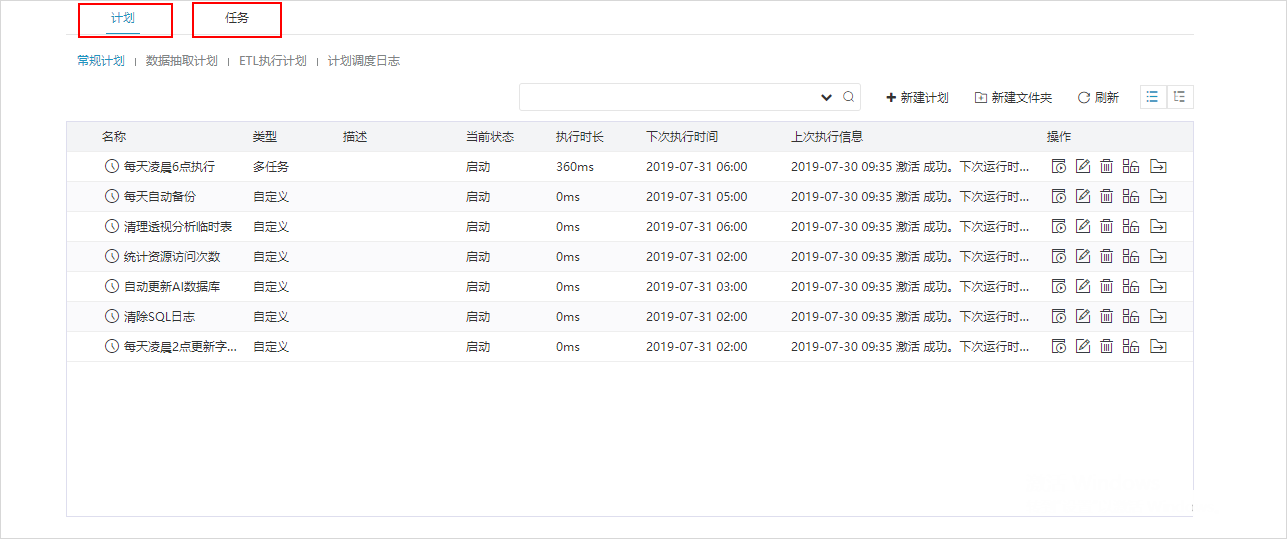Expand the search box dropdown arrow
The height and width of the screenshot is (539, 1287).
point(826,97)
